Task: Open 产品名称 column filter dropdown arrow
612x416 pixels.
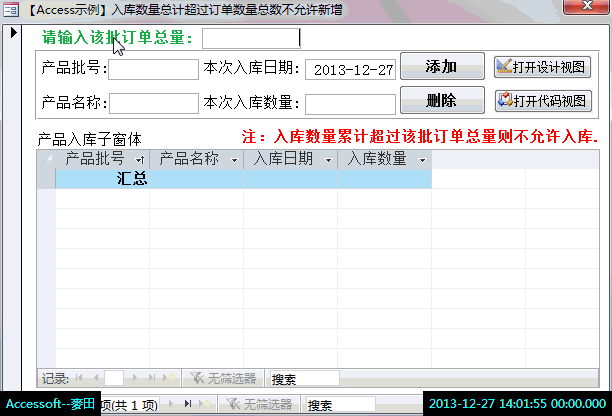Action: [234, 160]
